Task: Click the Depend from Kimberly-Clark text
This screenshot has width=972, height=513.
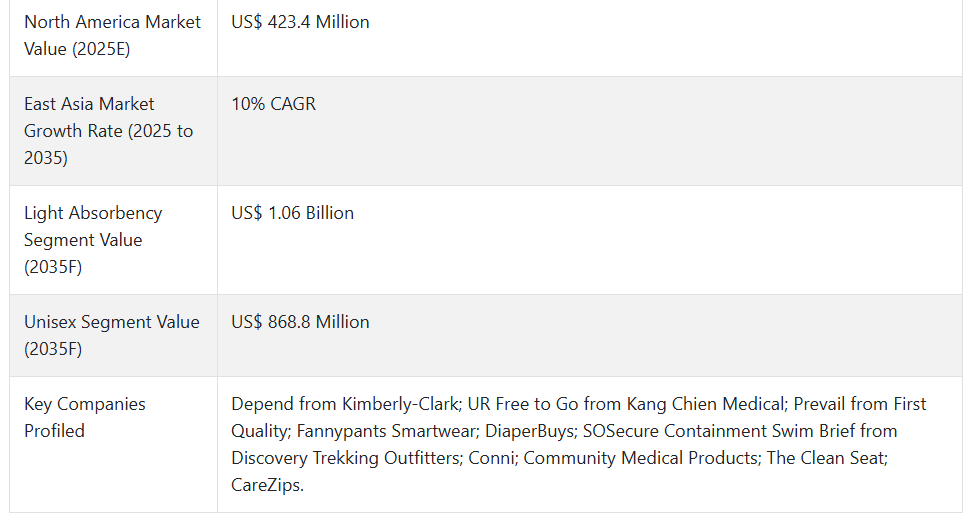Action: (x=345, y=404)
